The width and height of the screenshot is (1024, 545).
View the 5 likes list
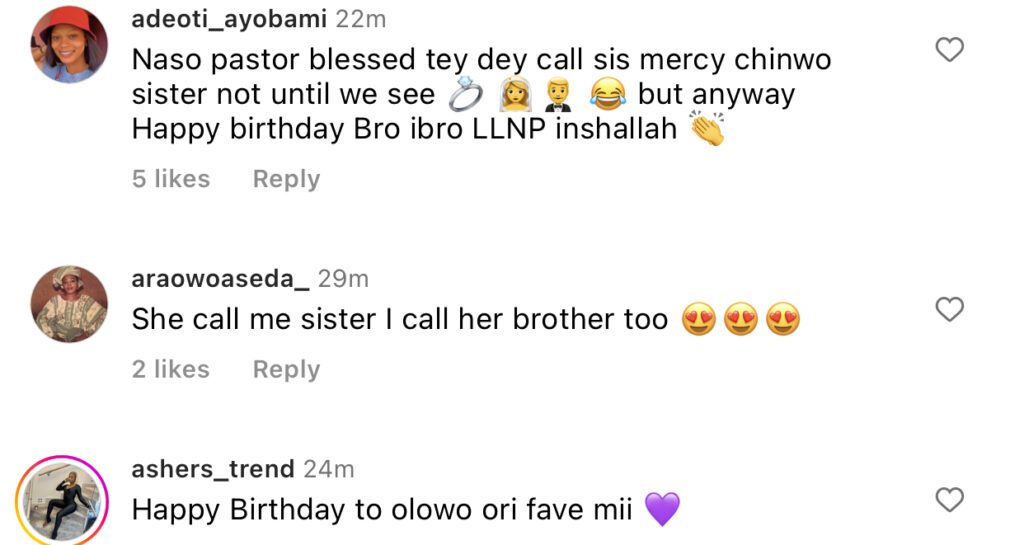(171, 179)
